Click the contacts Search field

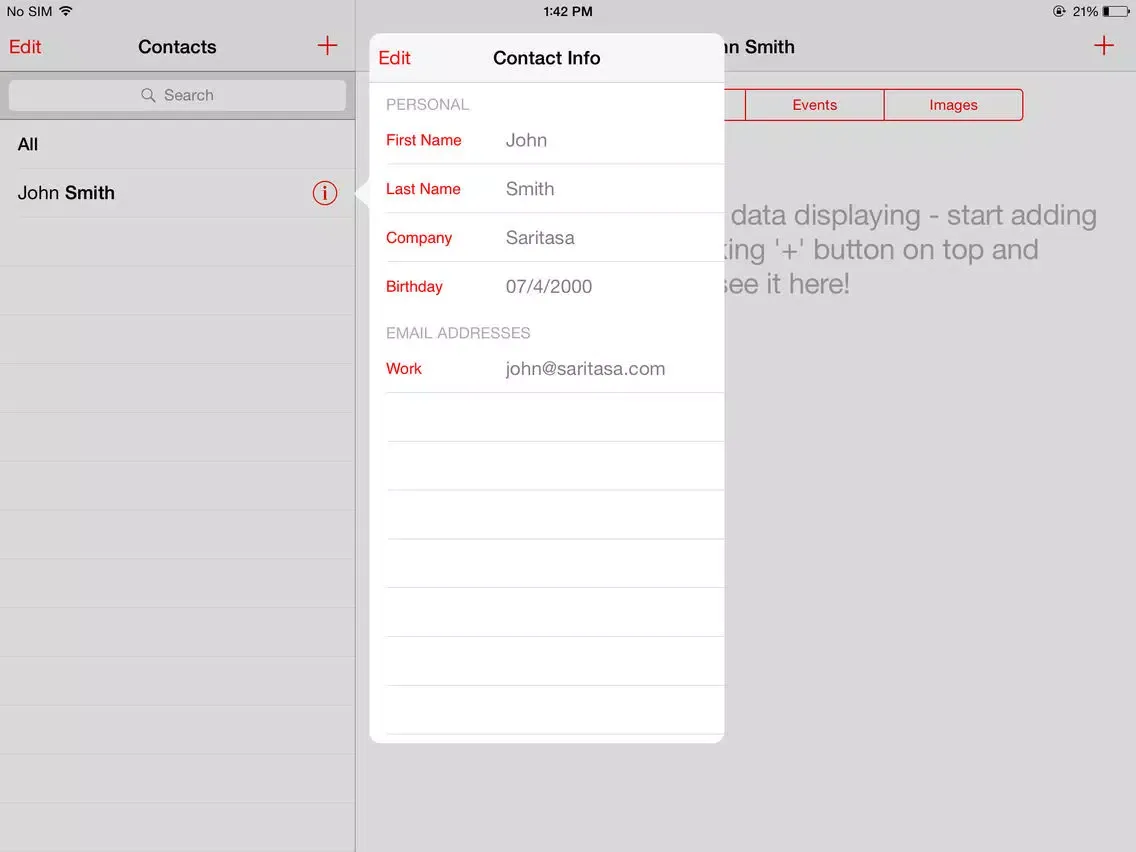pyautogui.click(x=178, y=95)
